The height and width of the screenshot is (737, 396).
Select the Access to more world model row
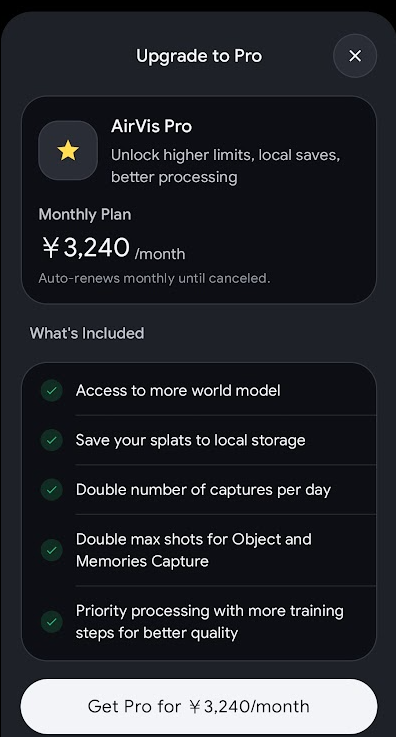coord(199,391)
